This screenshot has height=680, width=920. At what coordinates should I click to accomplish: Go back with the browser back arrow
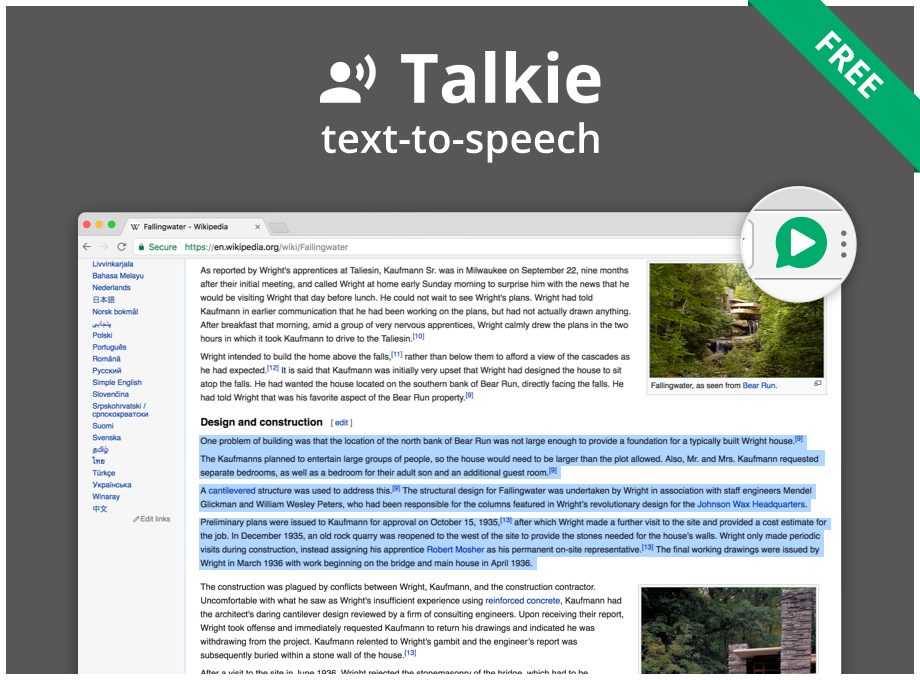(87, 247)
